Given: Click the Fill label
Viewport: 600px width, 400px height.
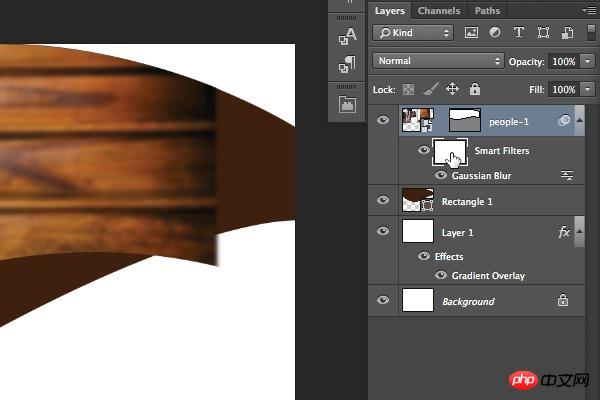Looking at the screenshot, I should (x=536, y=90).
